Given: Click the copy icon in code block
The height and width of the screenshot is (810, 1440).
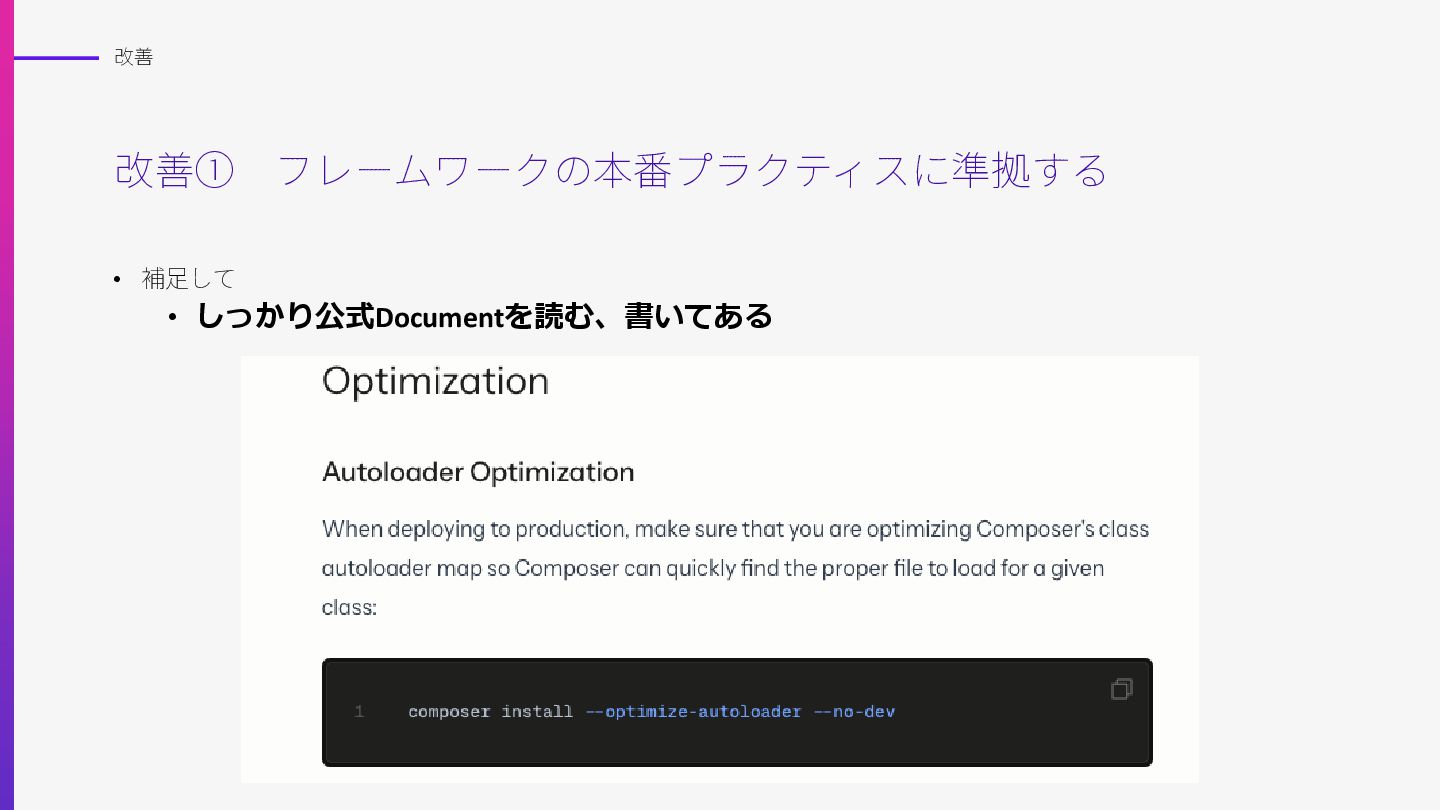Looking at the screenshot, I should tap(1122, 689).
